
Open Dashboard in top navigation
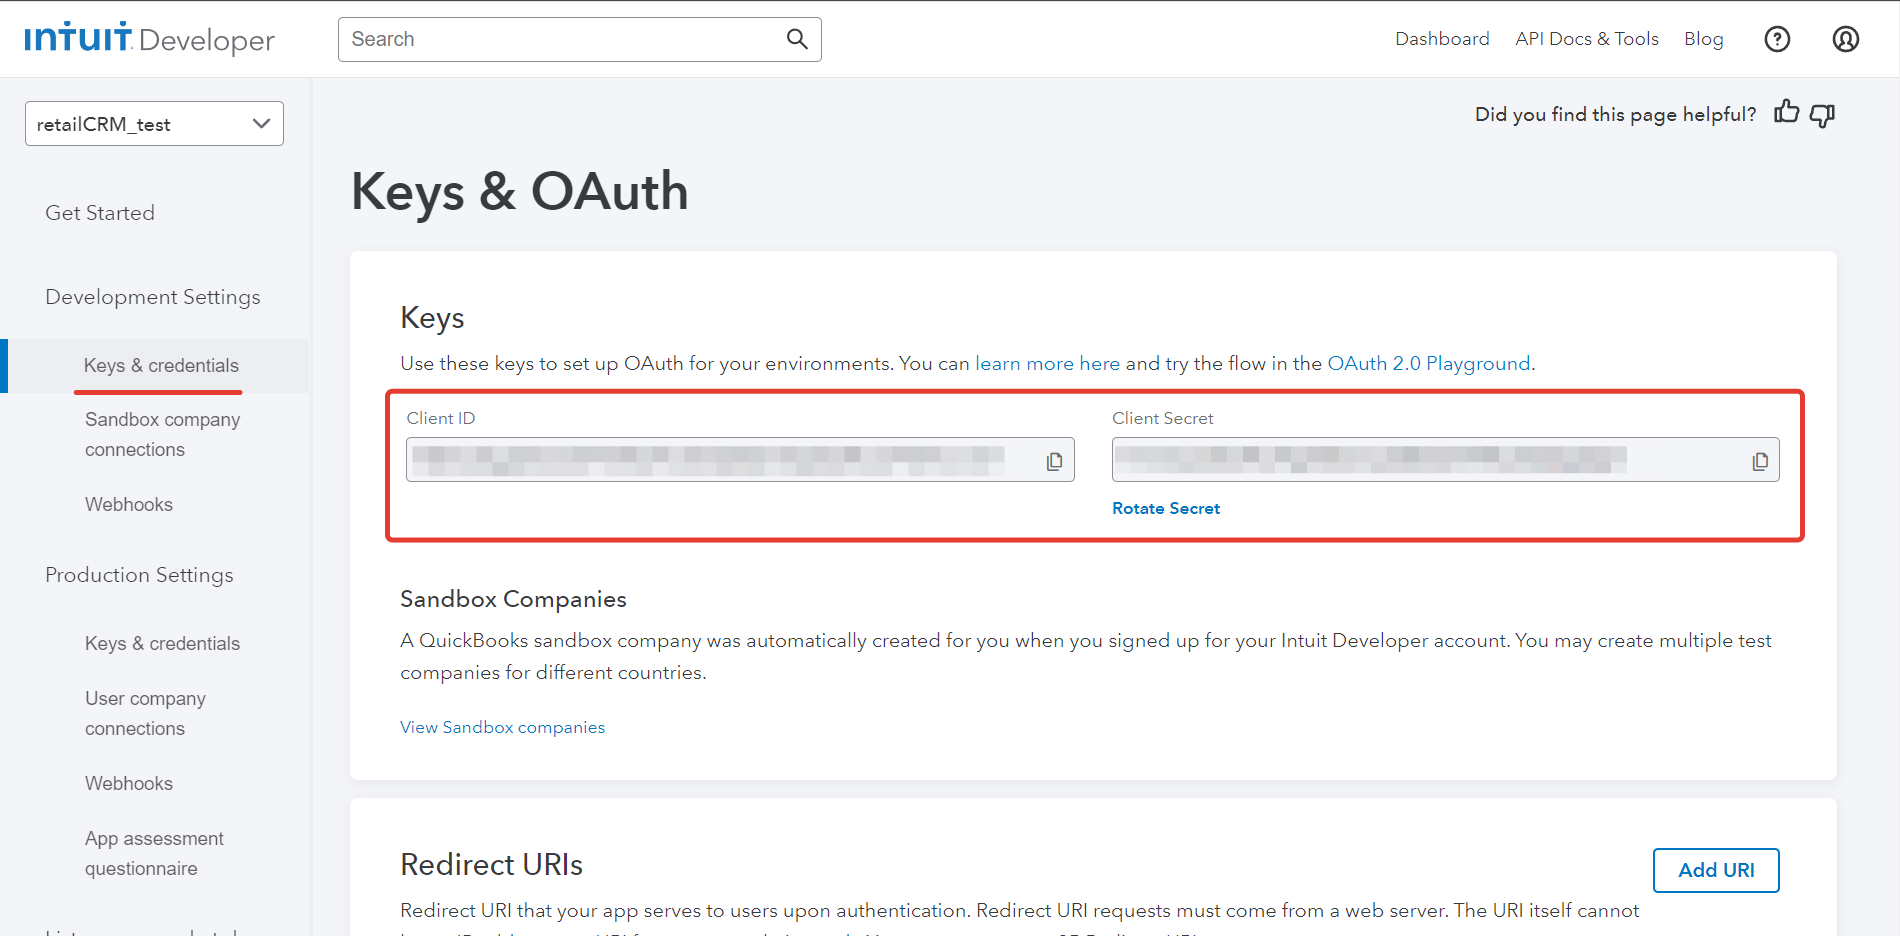pyautogui.click(x=1442, y=39)
